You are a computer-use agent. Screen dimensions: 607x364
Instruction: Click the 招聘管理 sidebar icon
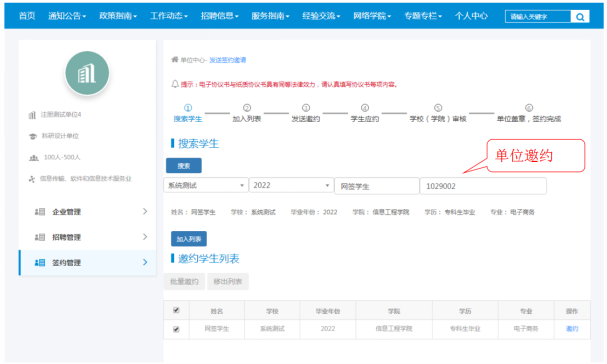click(40, 237)
